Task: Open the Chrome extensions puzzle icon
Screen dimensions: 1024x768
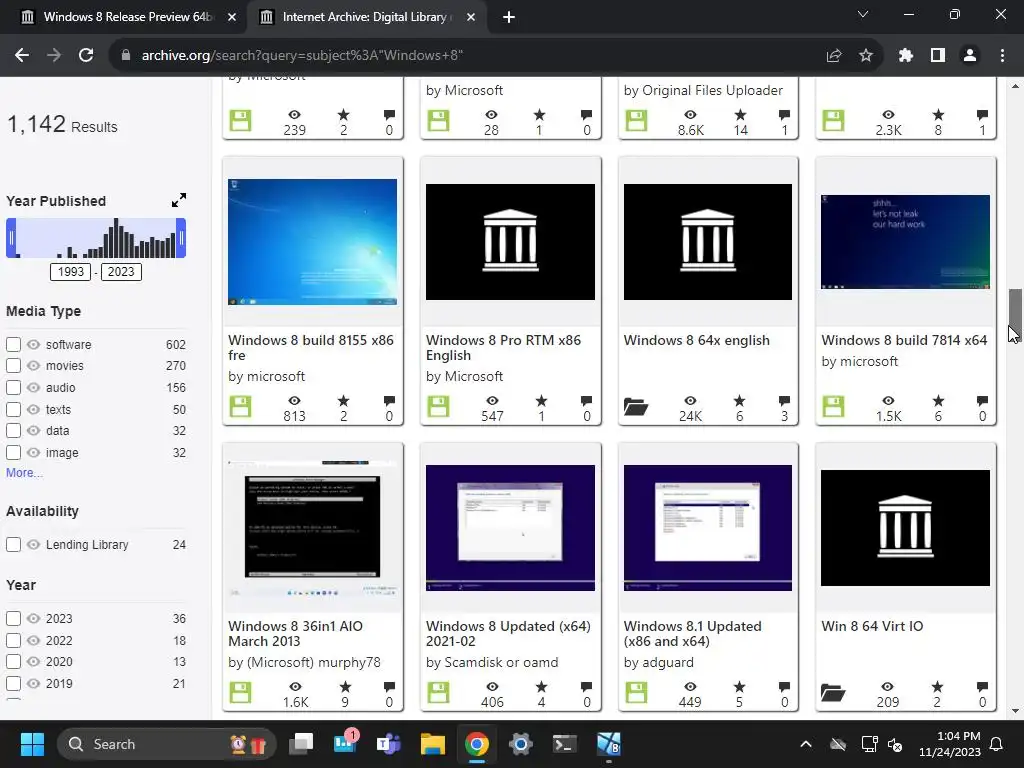Action: pyautogui.click(x=906, y=56)
